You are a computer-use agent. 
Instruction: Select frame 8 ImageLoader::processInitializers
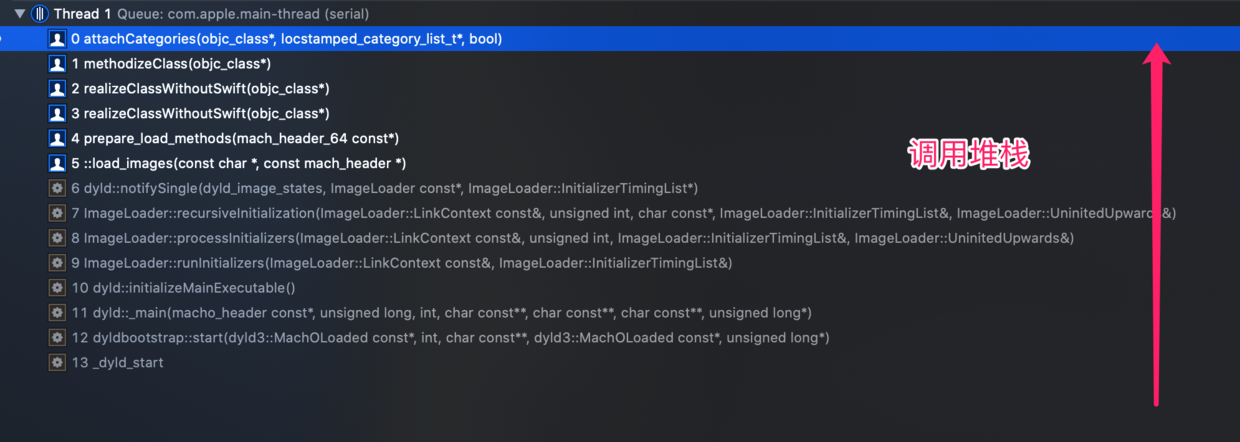620,238
